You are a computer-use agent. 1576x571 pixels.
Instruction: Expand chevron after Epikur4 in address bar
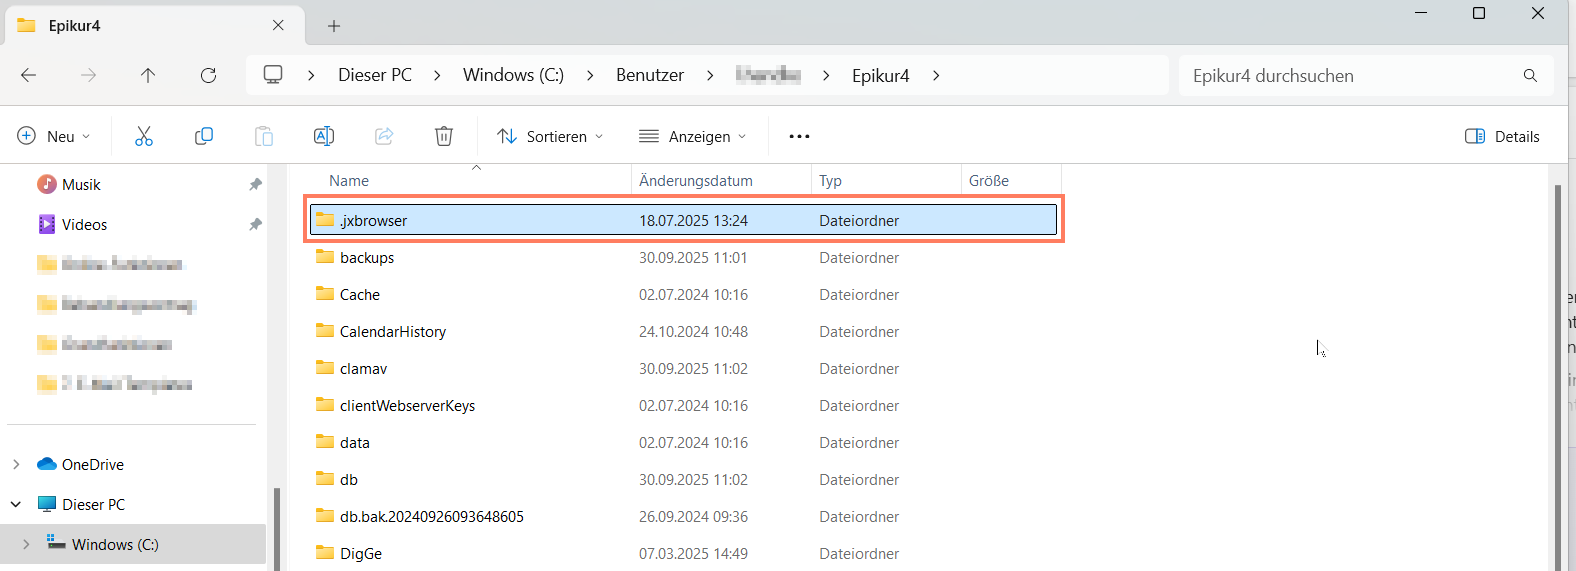[936, 75]
